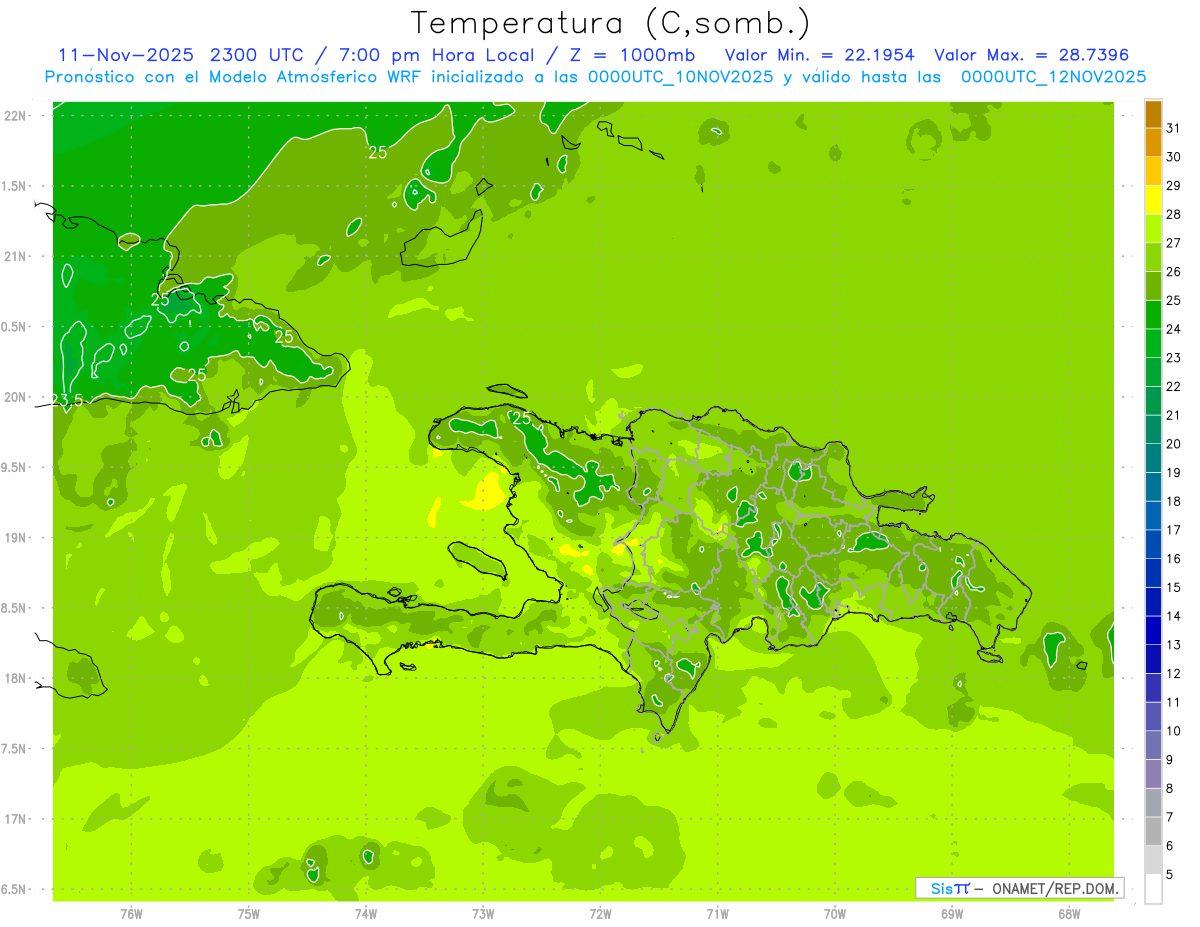Click the legend swatch between 6 and 7
Viewport: 1200px width, 927px height.
click(1153, 831)
